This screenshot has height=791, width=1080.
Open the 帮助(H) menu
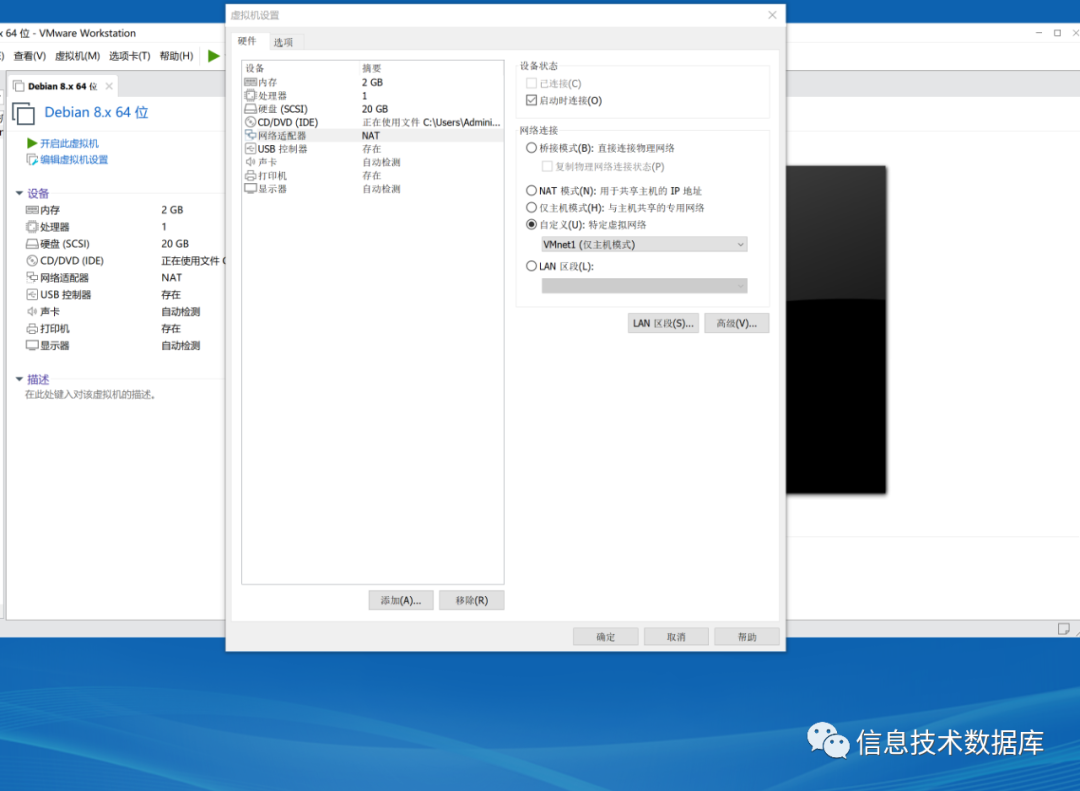tap(176, 56)
